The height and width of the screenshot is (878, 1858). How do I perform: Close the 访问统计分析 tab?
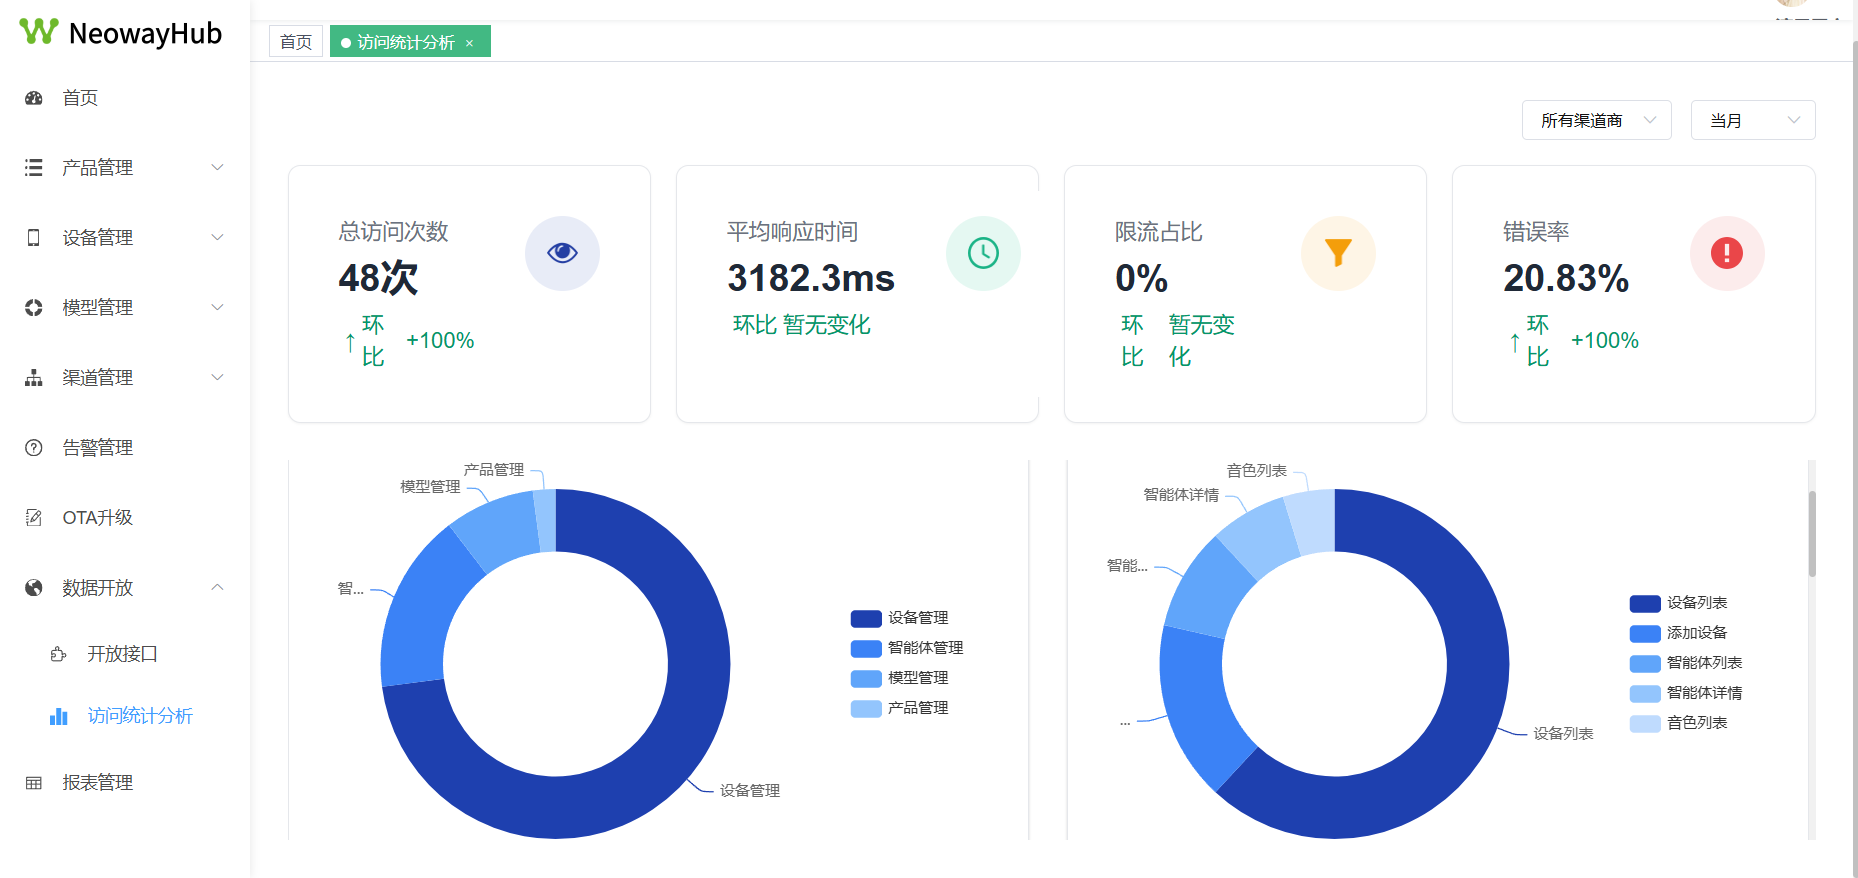coord(469,43)
